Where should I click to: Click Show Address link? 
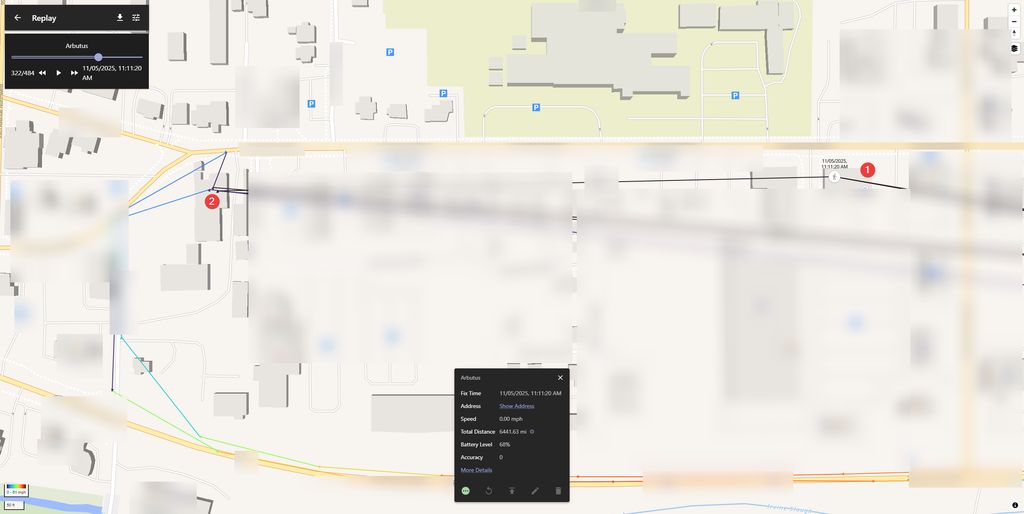tap(517, 406)
